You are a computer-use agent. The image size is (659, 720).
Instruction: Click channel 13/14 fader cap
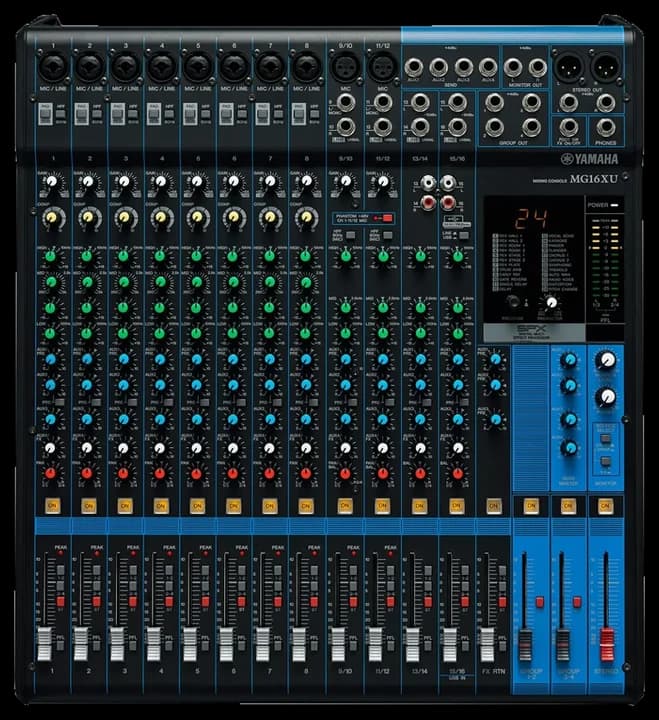pos(412,644)
